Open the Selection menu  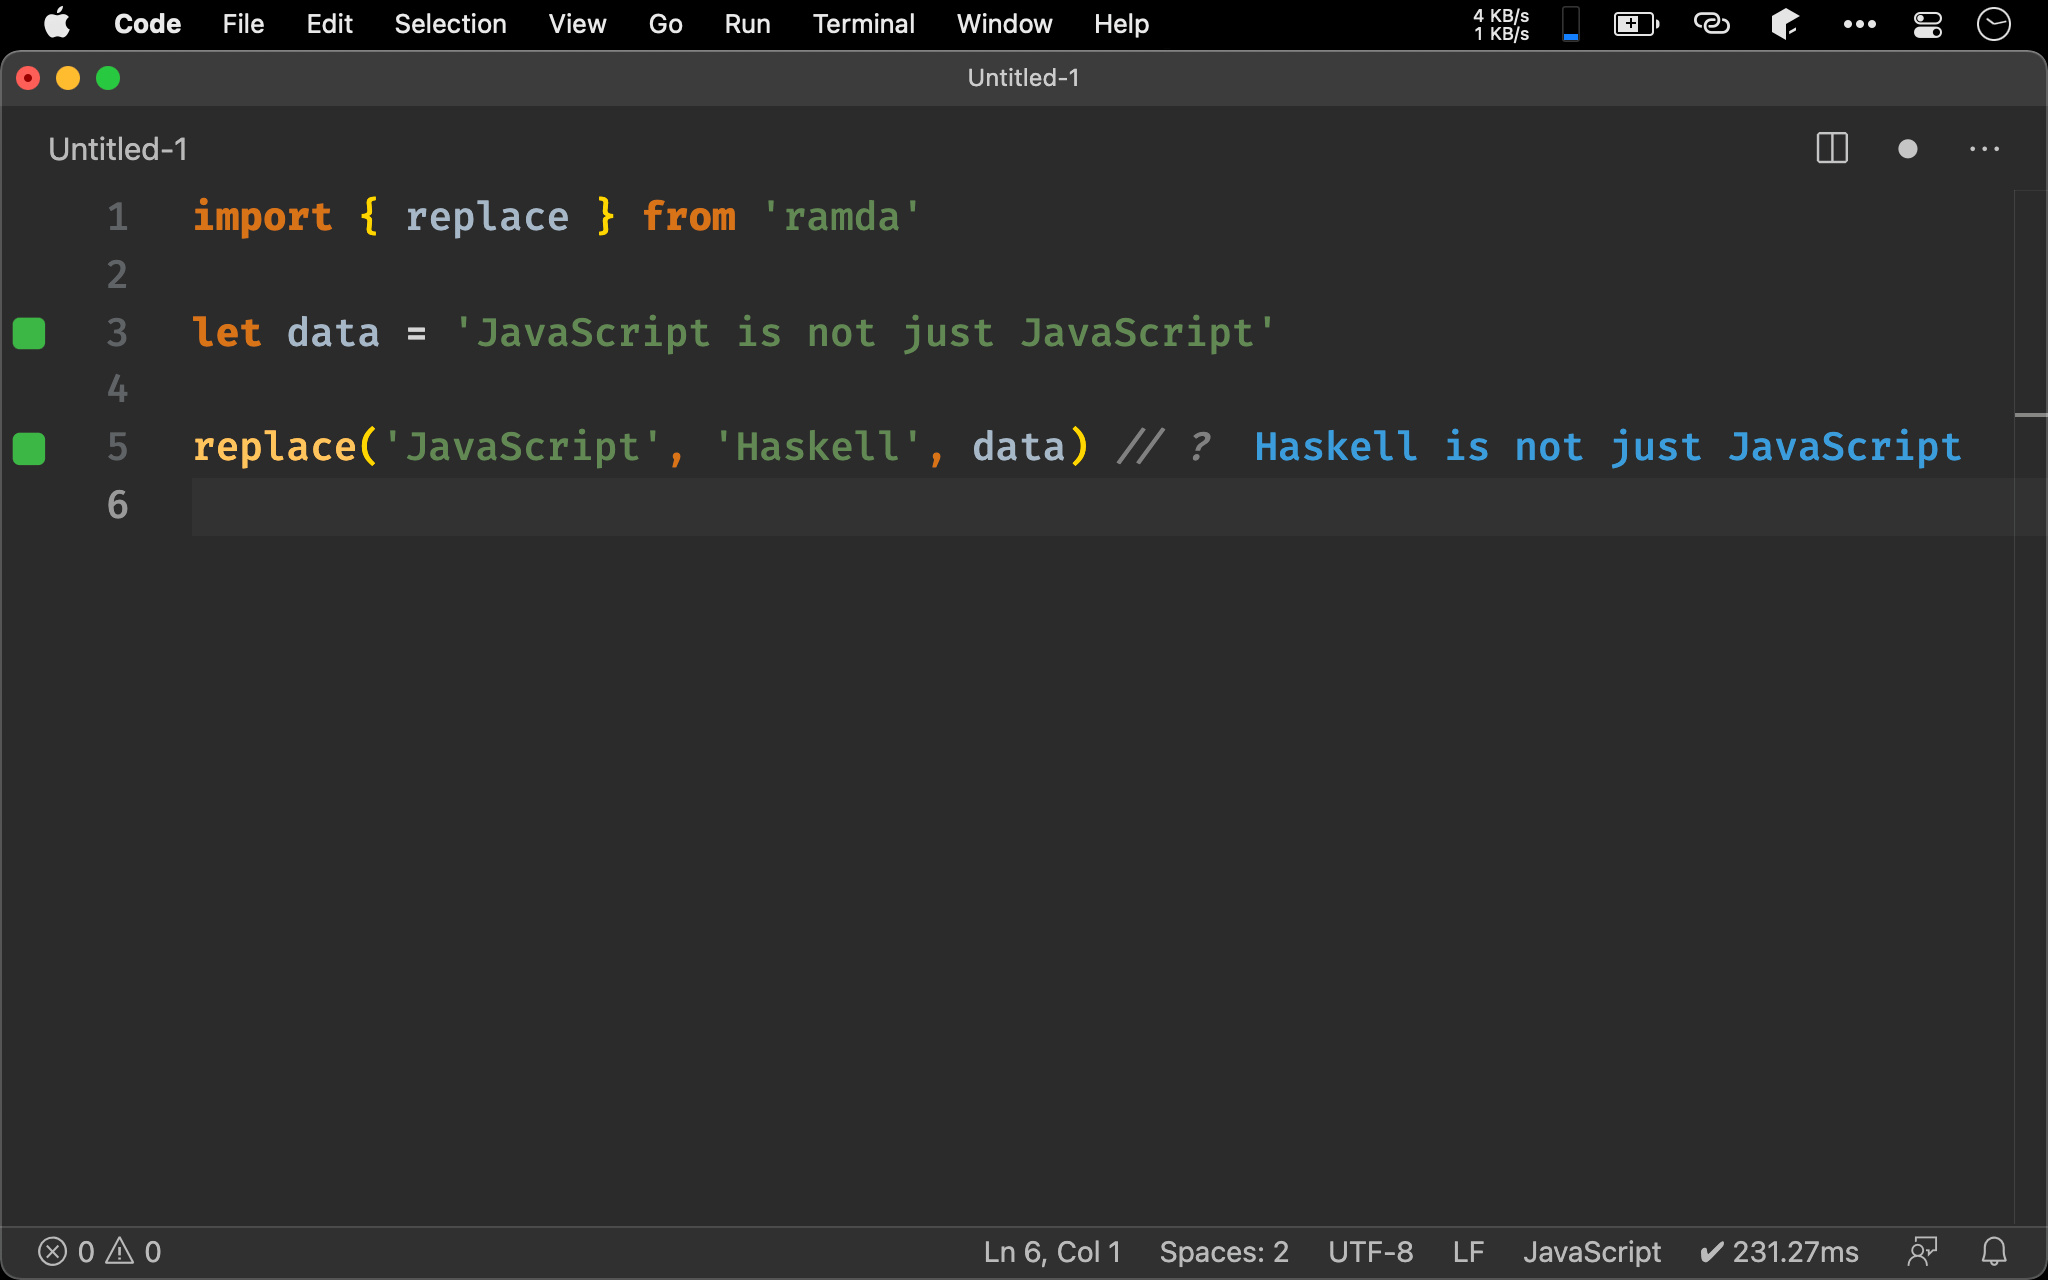(x=450, y=24)
